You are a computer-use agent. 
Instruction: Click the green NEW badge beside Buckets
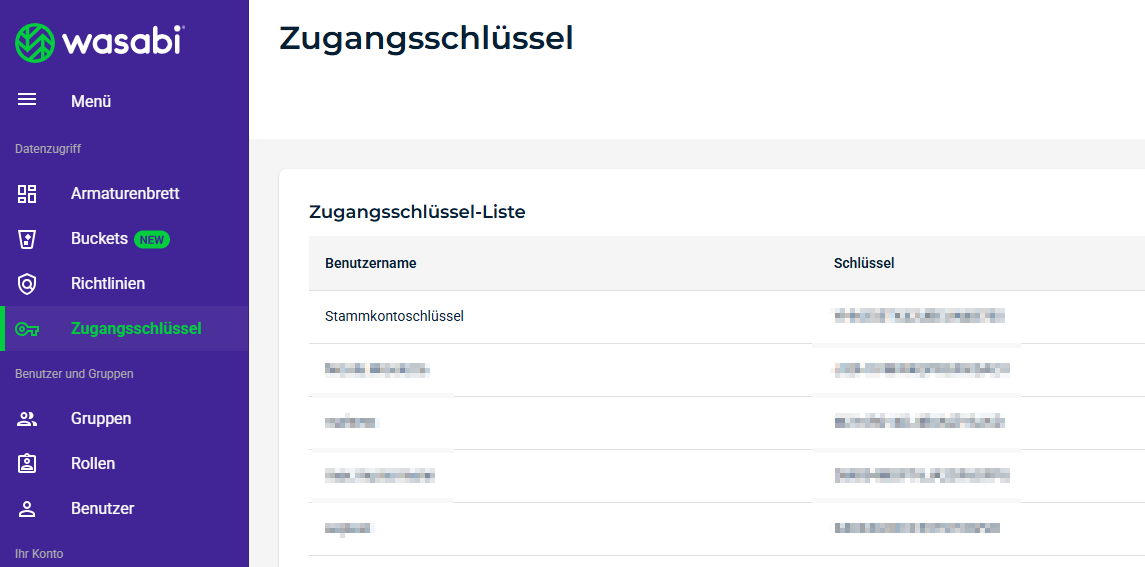tap(152, 240)
